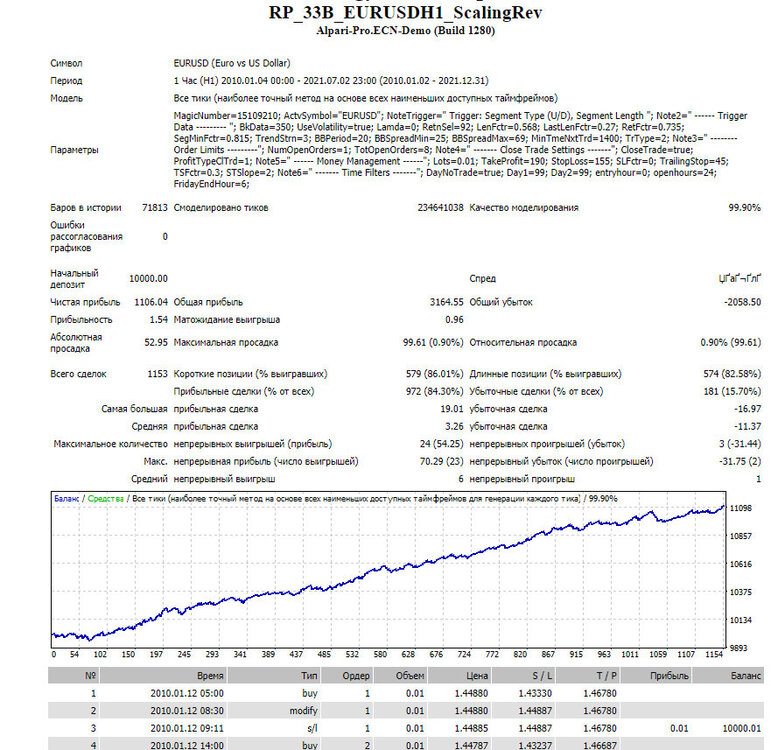Select the Модель row description text
Screen dimensions: 771x750
pyautogui.click(x=365, y=98)
